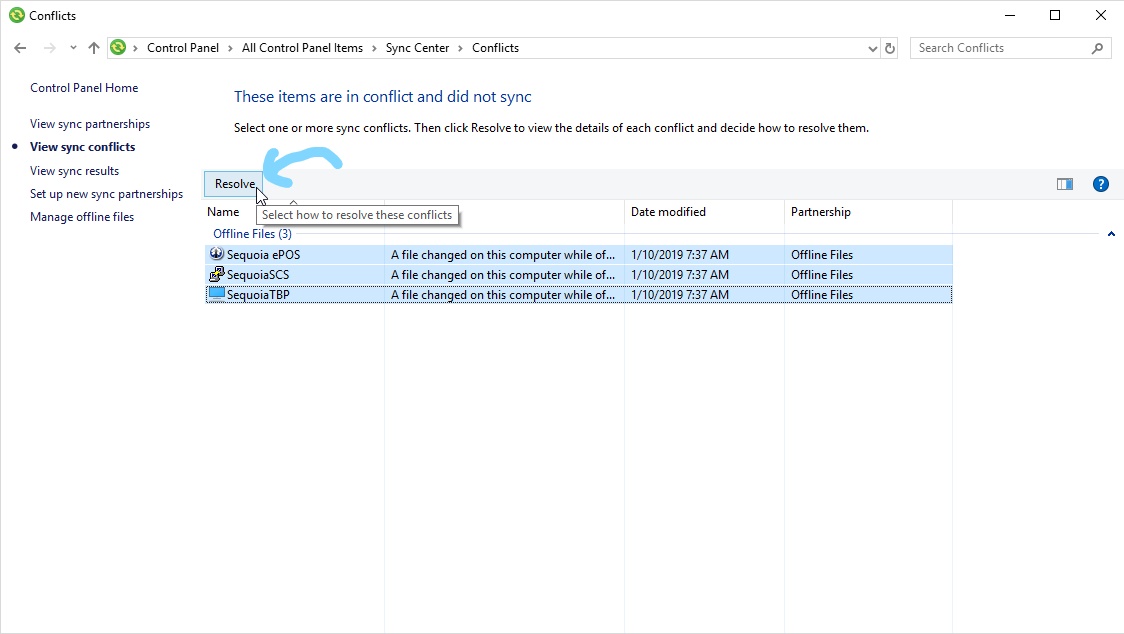Click the Resolve button
The width and height of the screenshot is (1124, 634).
click(234, 184)
